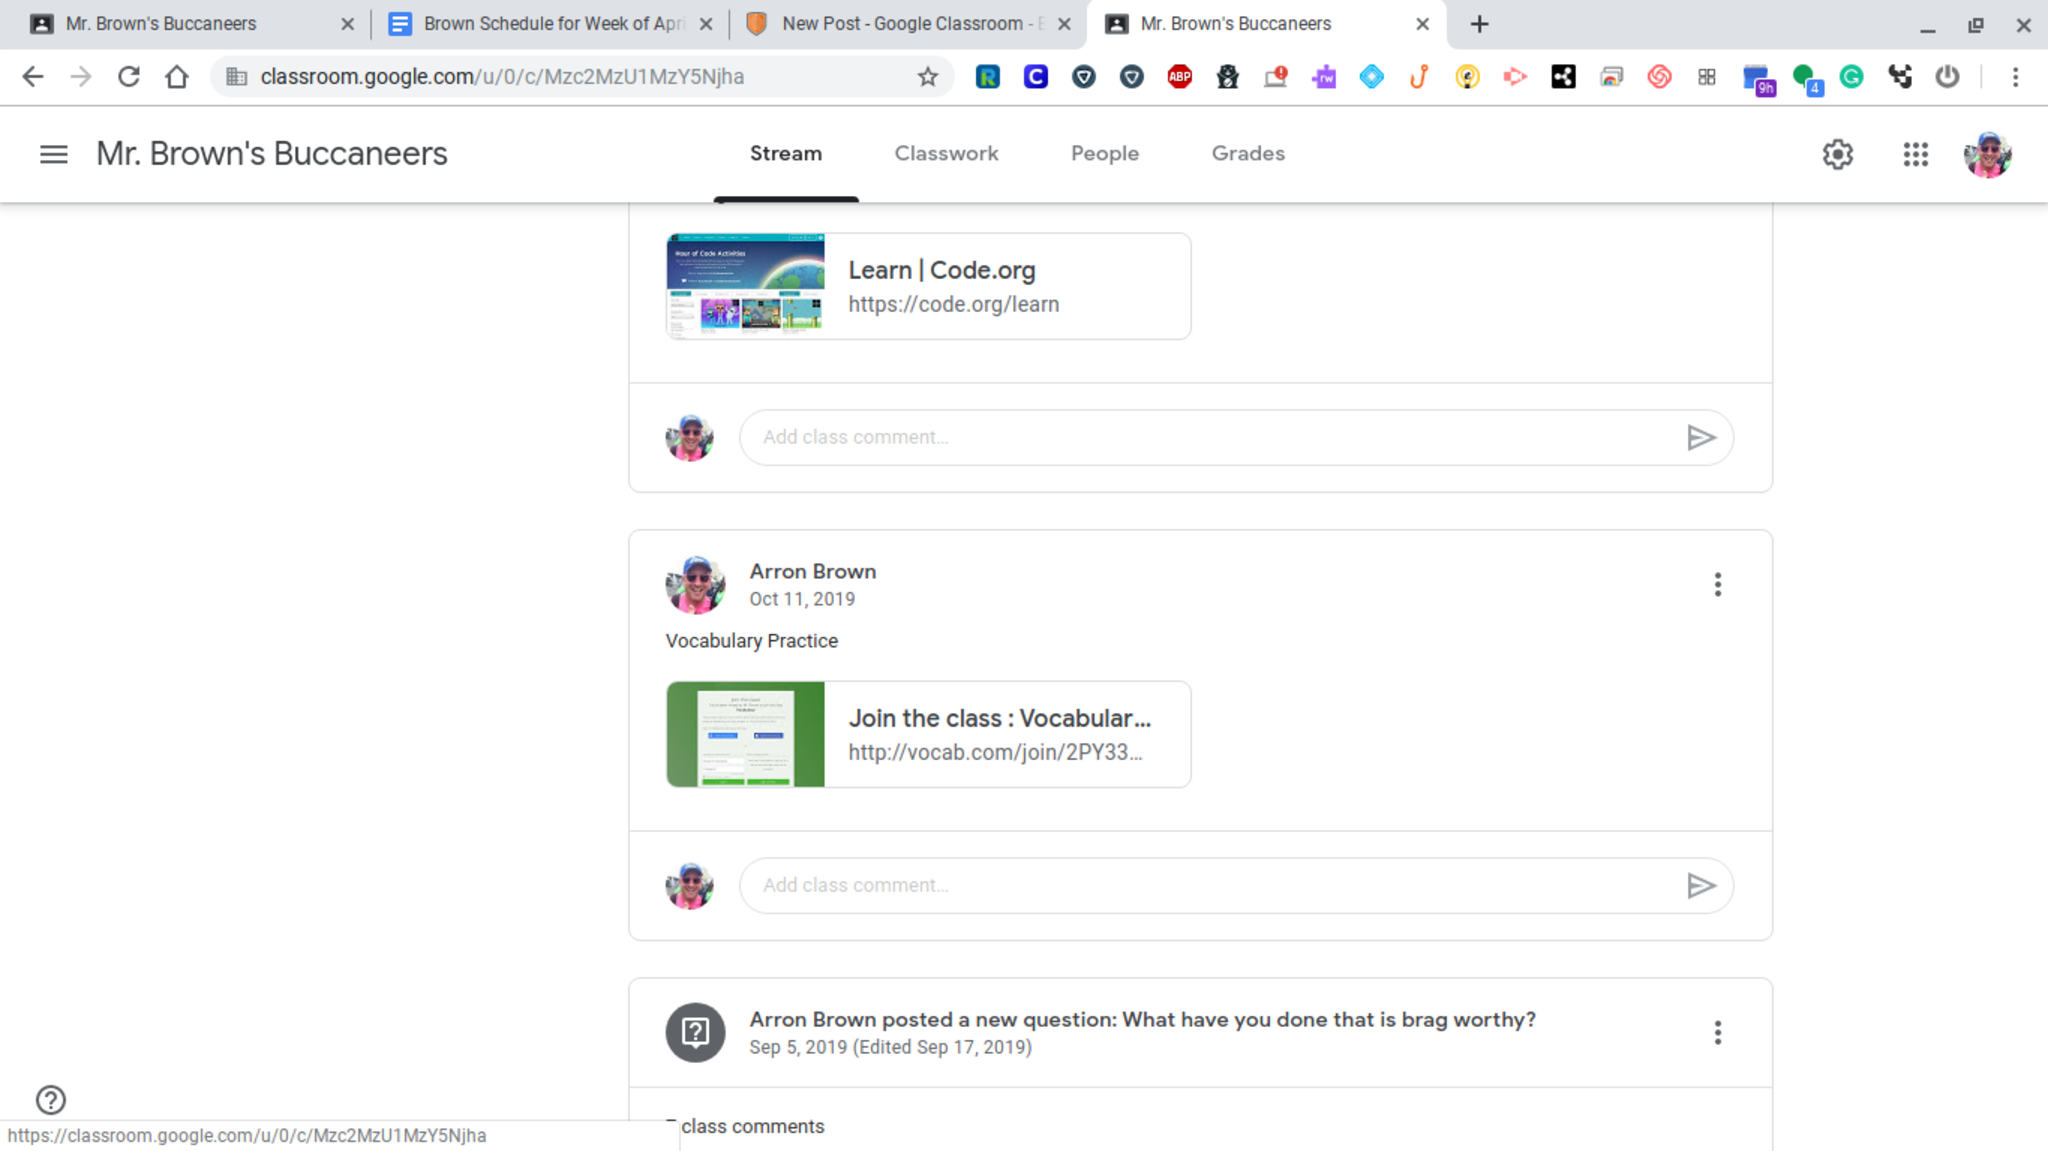Image resolution: width=2048 pixels, height=1151 pixels.
Task: Open the Join the class Vocabulary link
Action: [x=928, y=734]
